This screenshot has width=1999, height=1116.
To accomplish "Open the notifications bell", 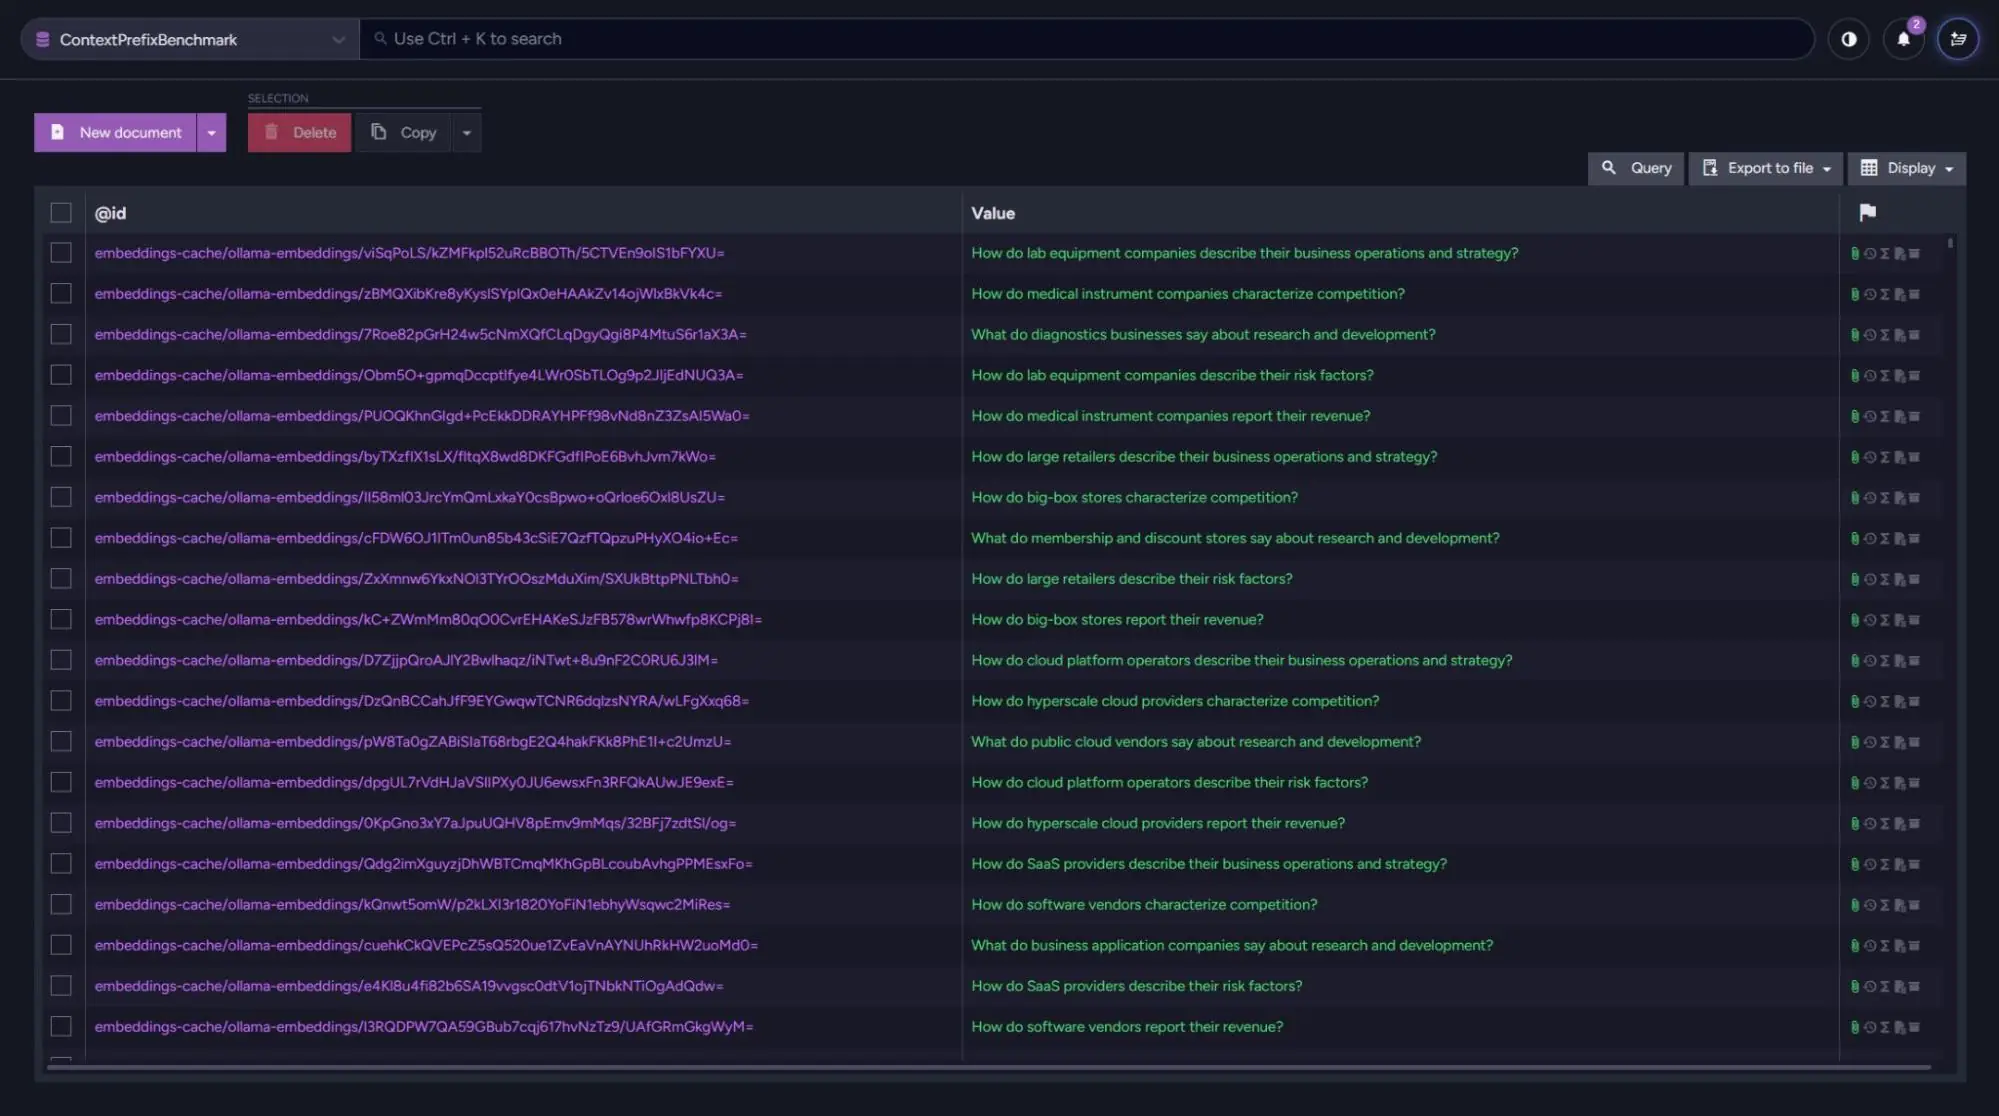I will tap(1903, 39).
